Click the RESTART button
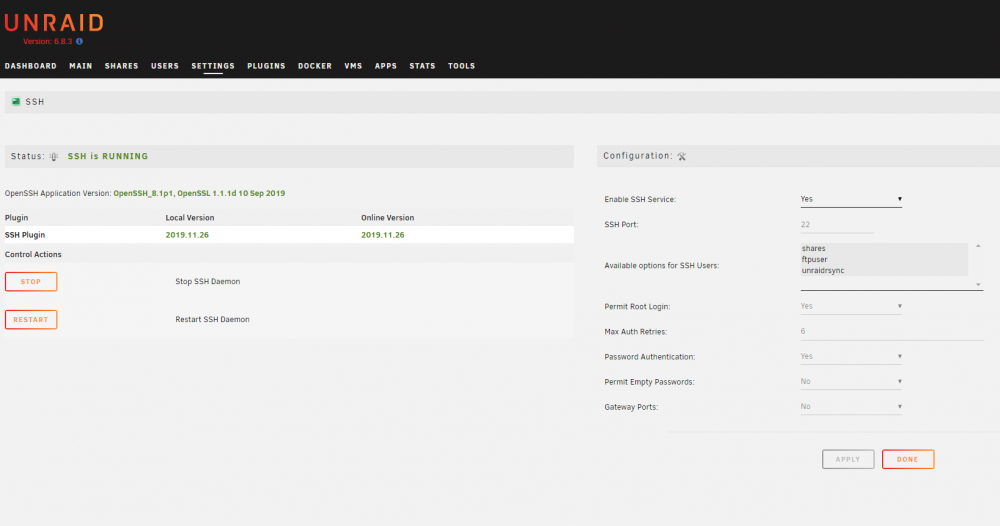 [x=31, y=320]
